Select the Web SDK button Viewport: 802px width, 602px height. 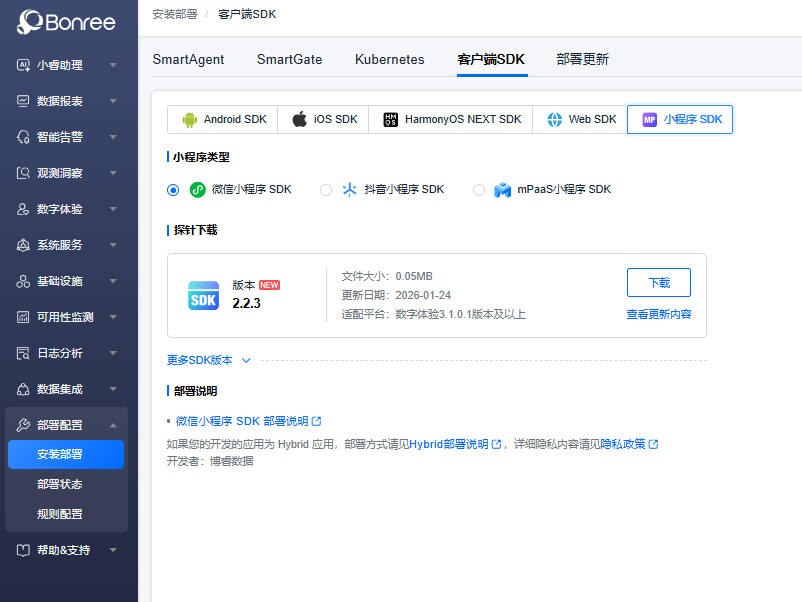click(x=580, y=120)
